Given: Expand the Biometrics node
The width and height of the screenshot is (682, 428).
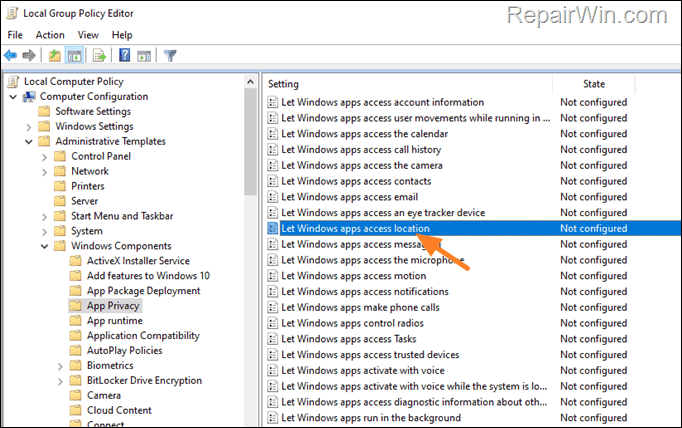Looking at the screenshot, I should (60, 366).
